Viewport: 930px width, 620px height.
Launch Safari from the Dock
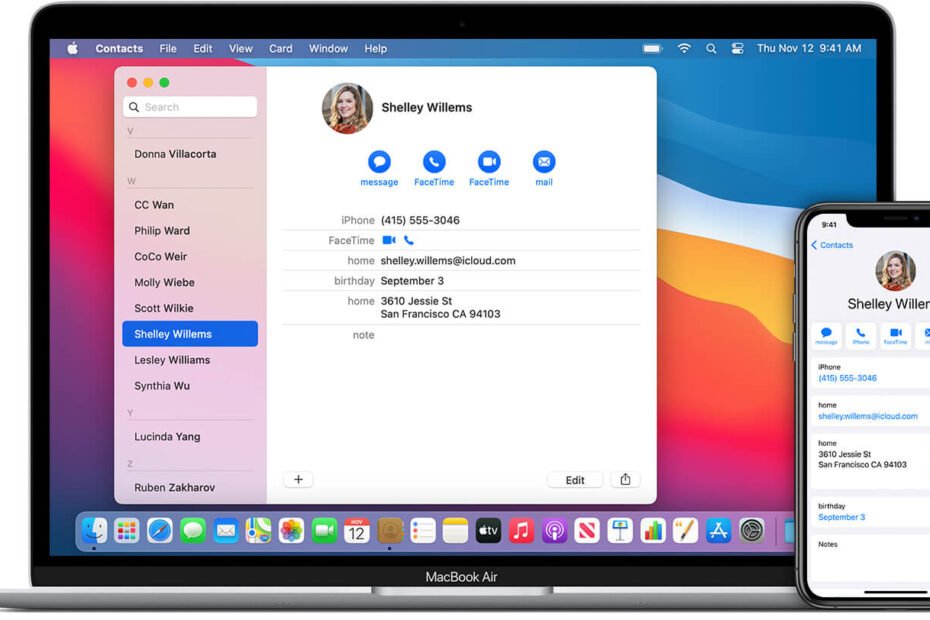160,530
